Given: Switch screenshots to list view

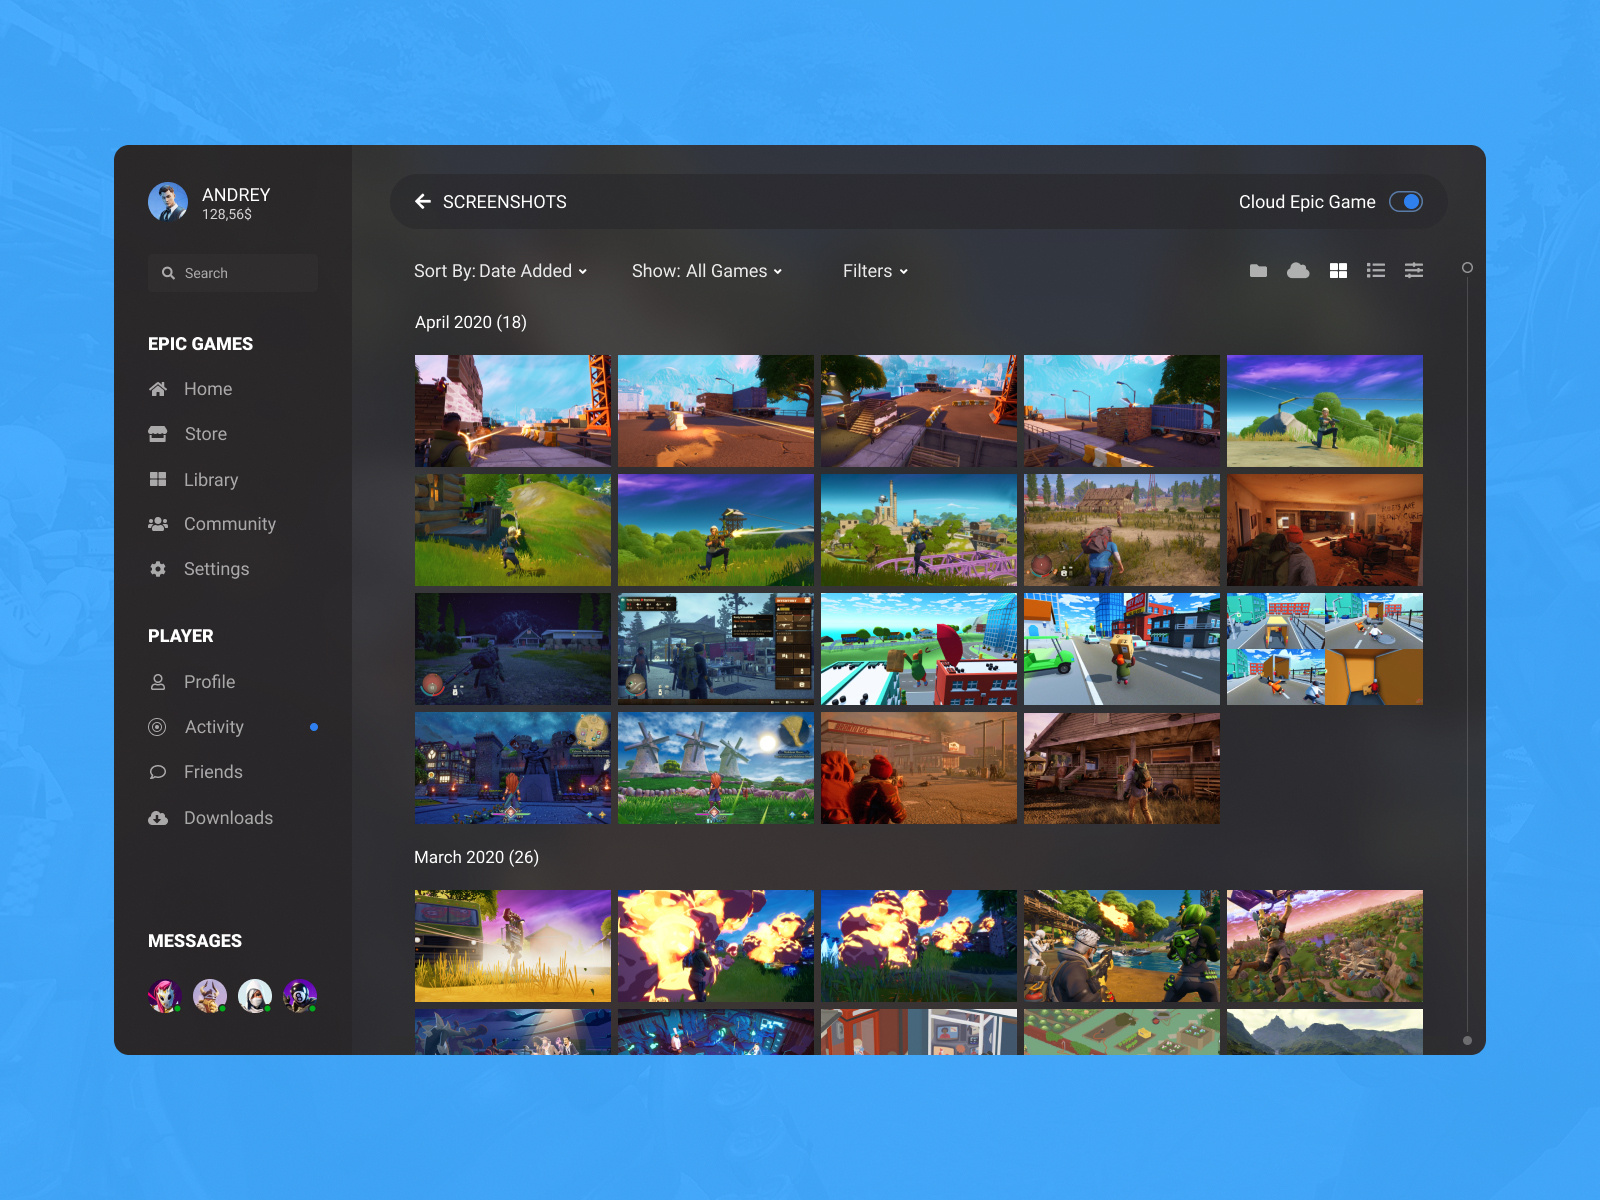Looking at the screenshot, I should (x=1375, y=270).
